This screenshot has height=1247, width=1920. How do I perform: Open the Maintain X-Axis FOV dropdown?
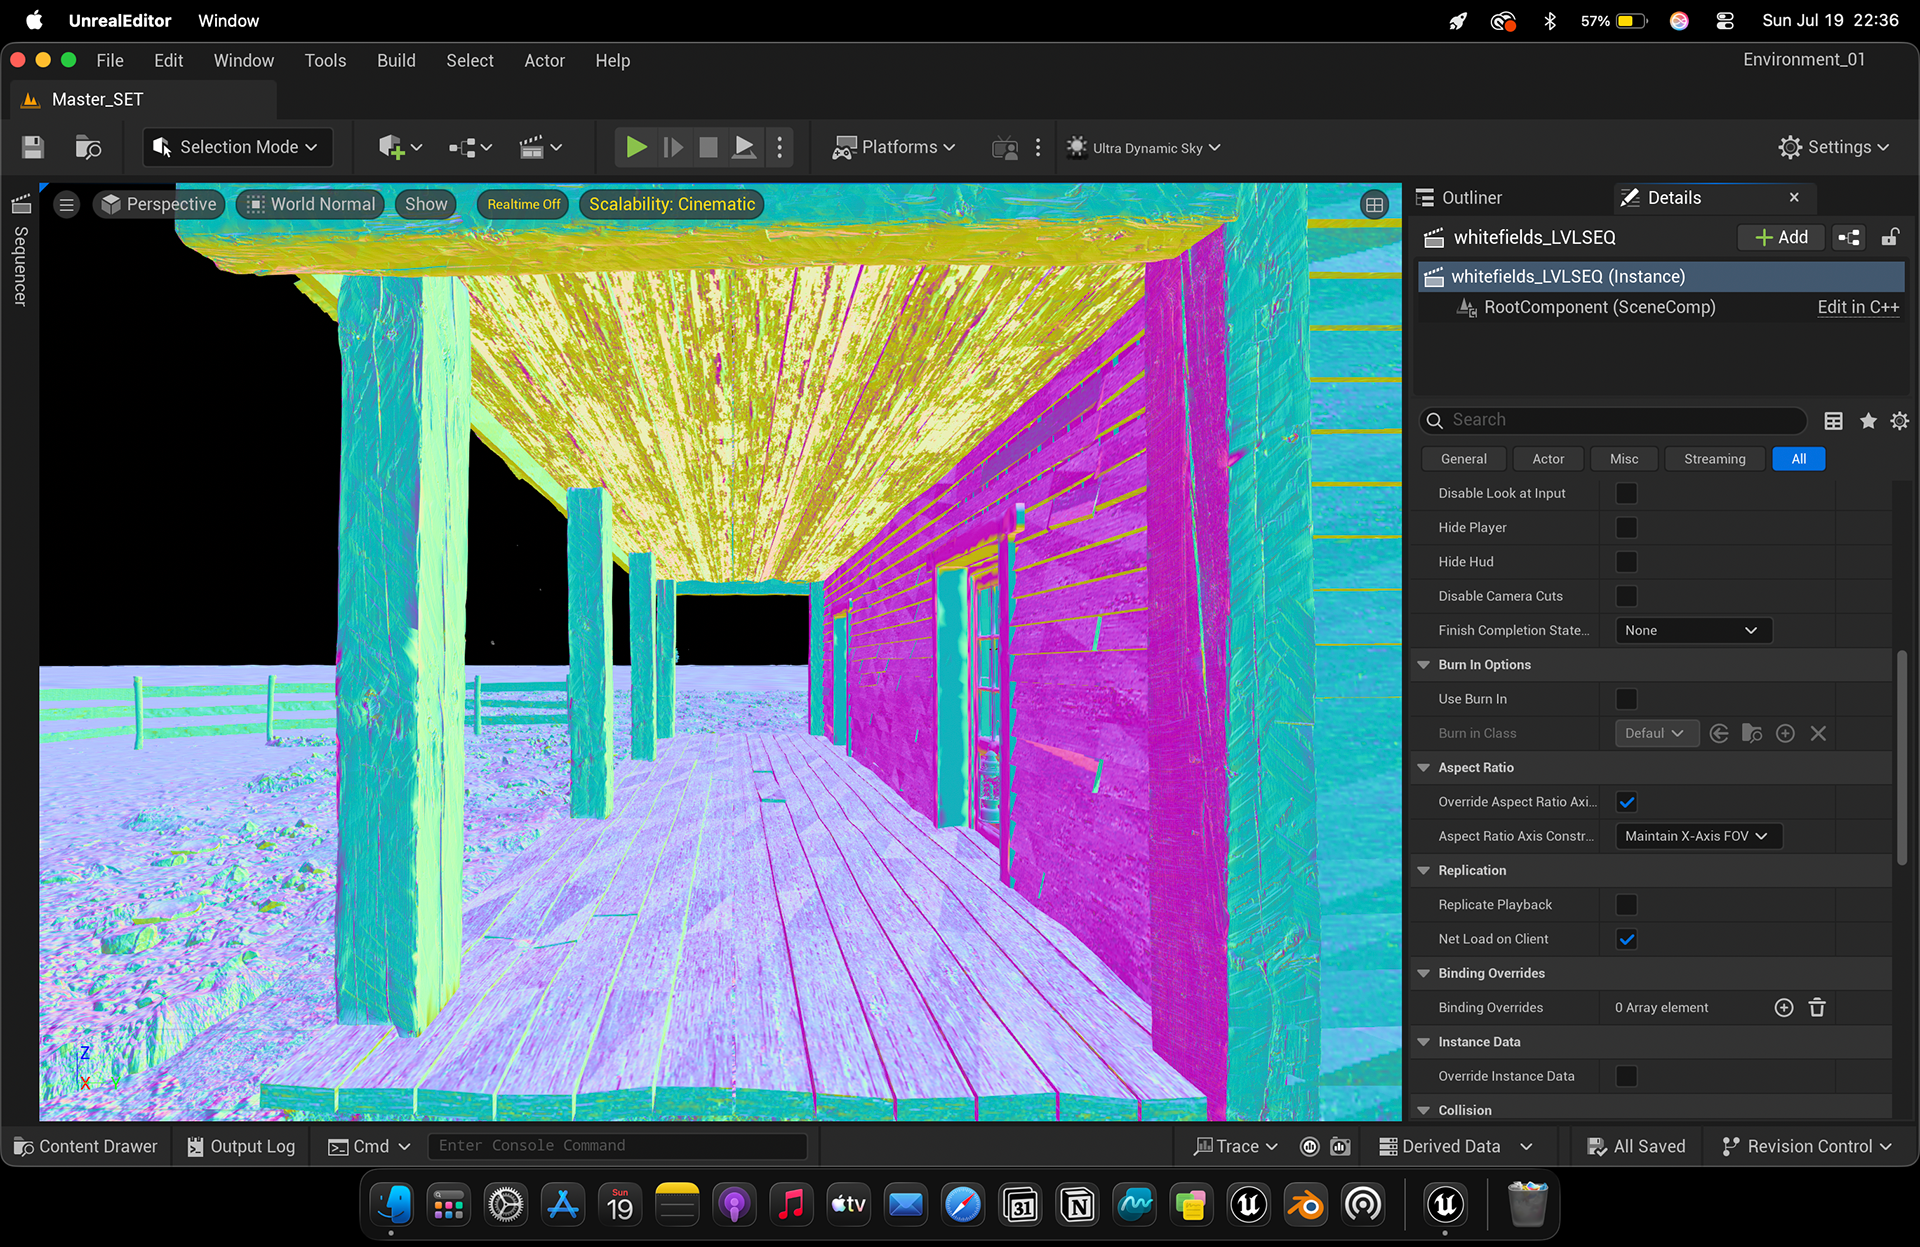click(1698, 836)
